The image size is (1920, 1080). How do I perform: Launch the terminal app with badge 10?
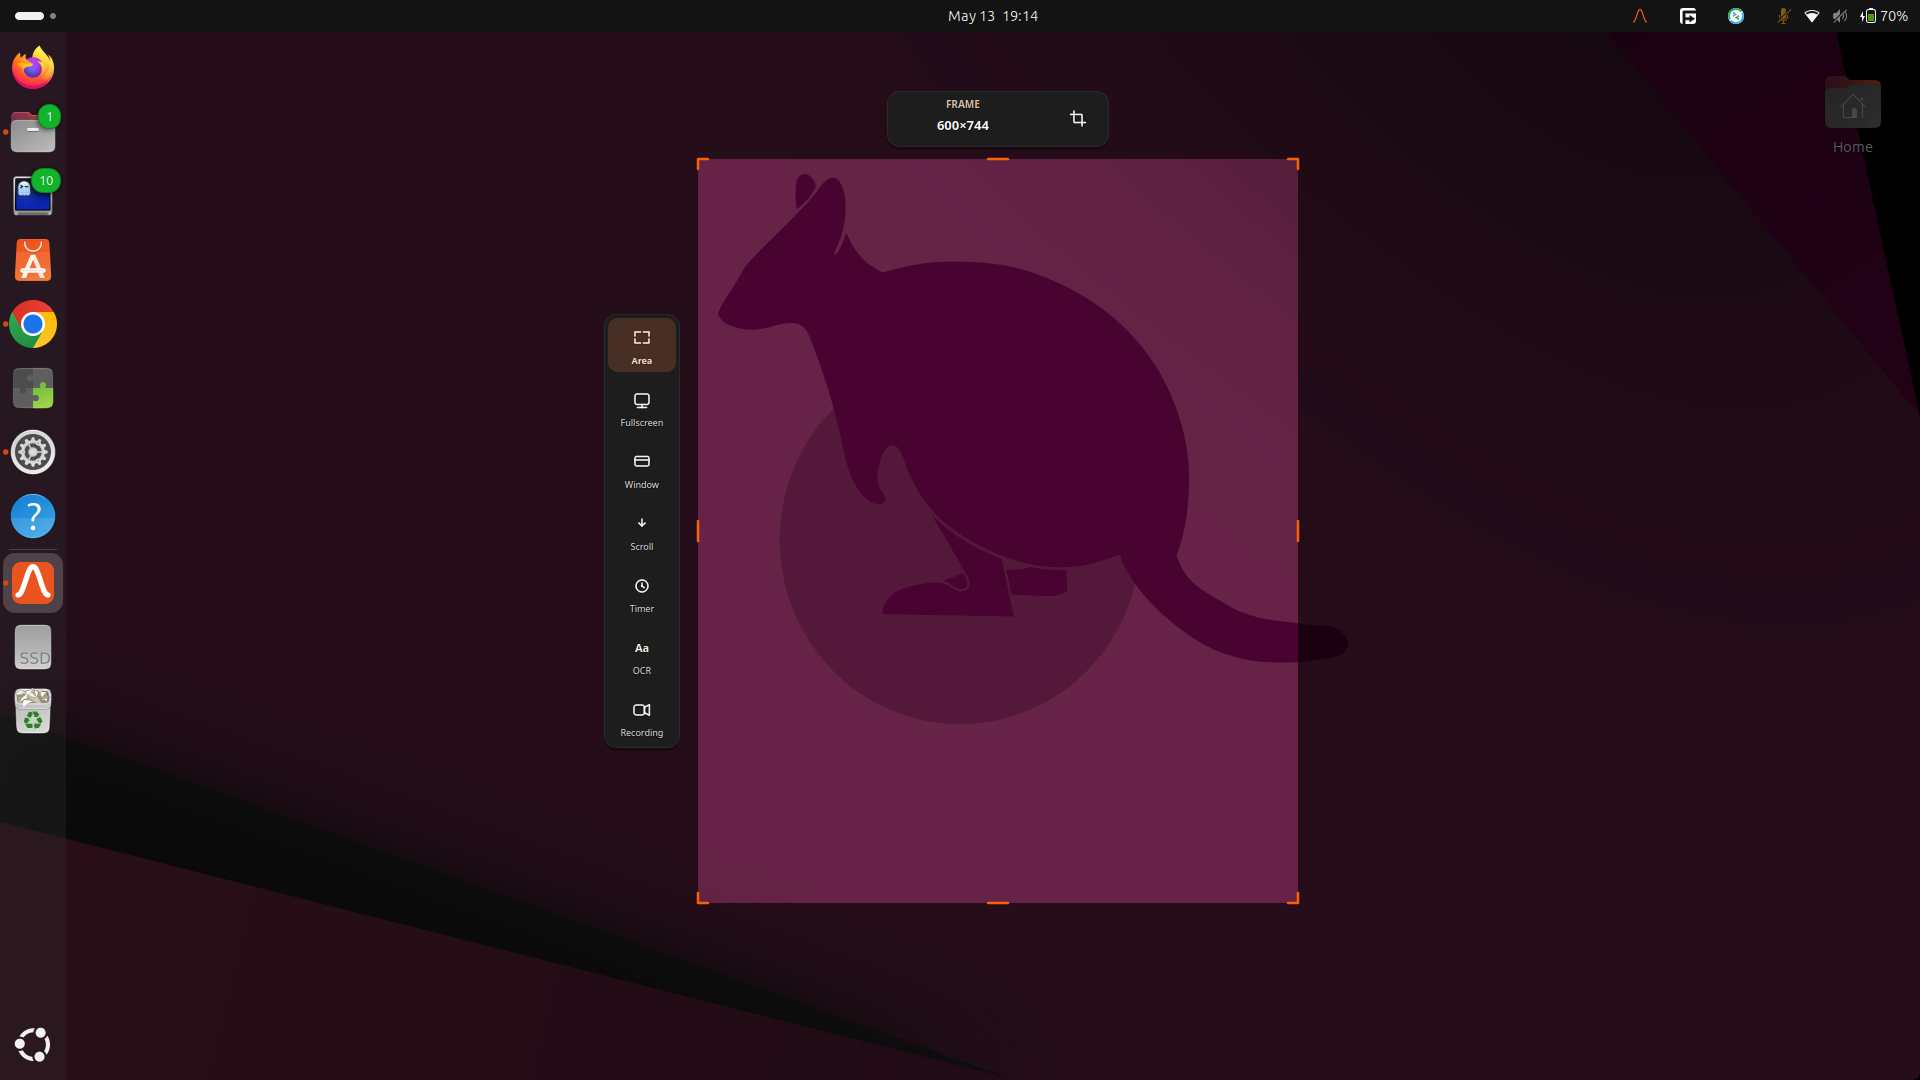click(33, 196)
